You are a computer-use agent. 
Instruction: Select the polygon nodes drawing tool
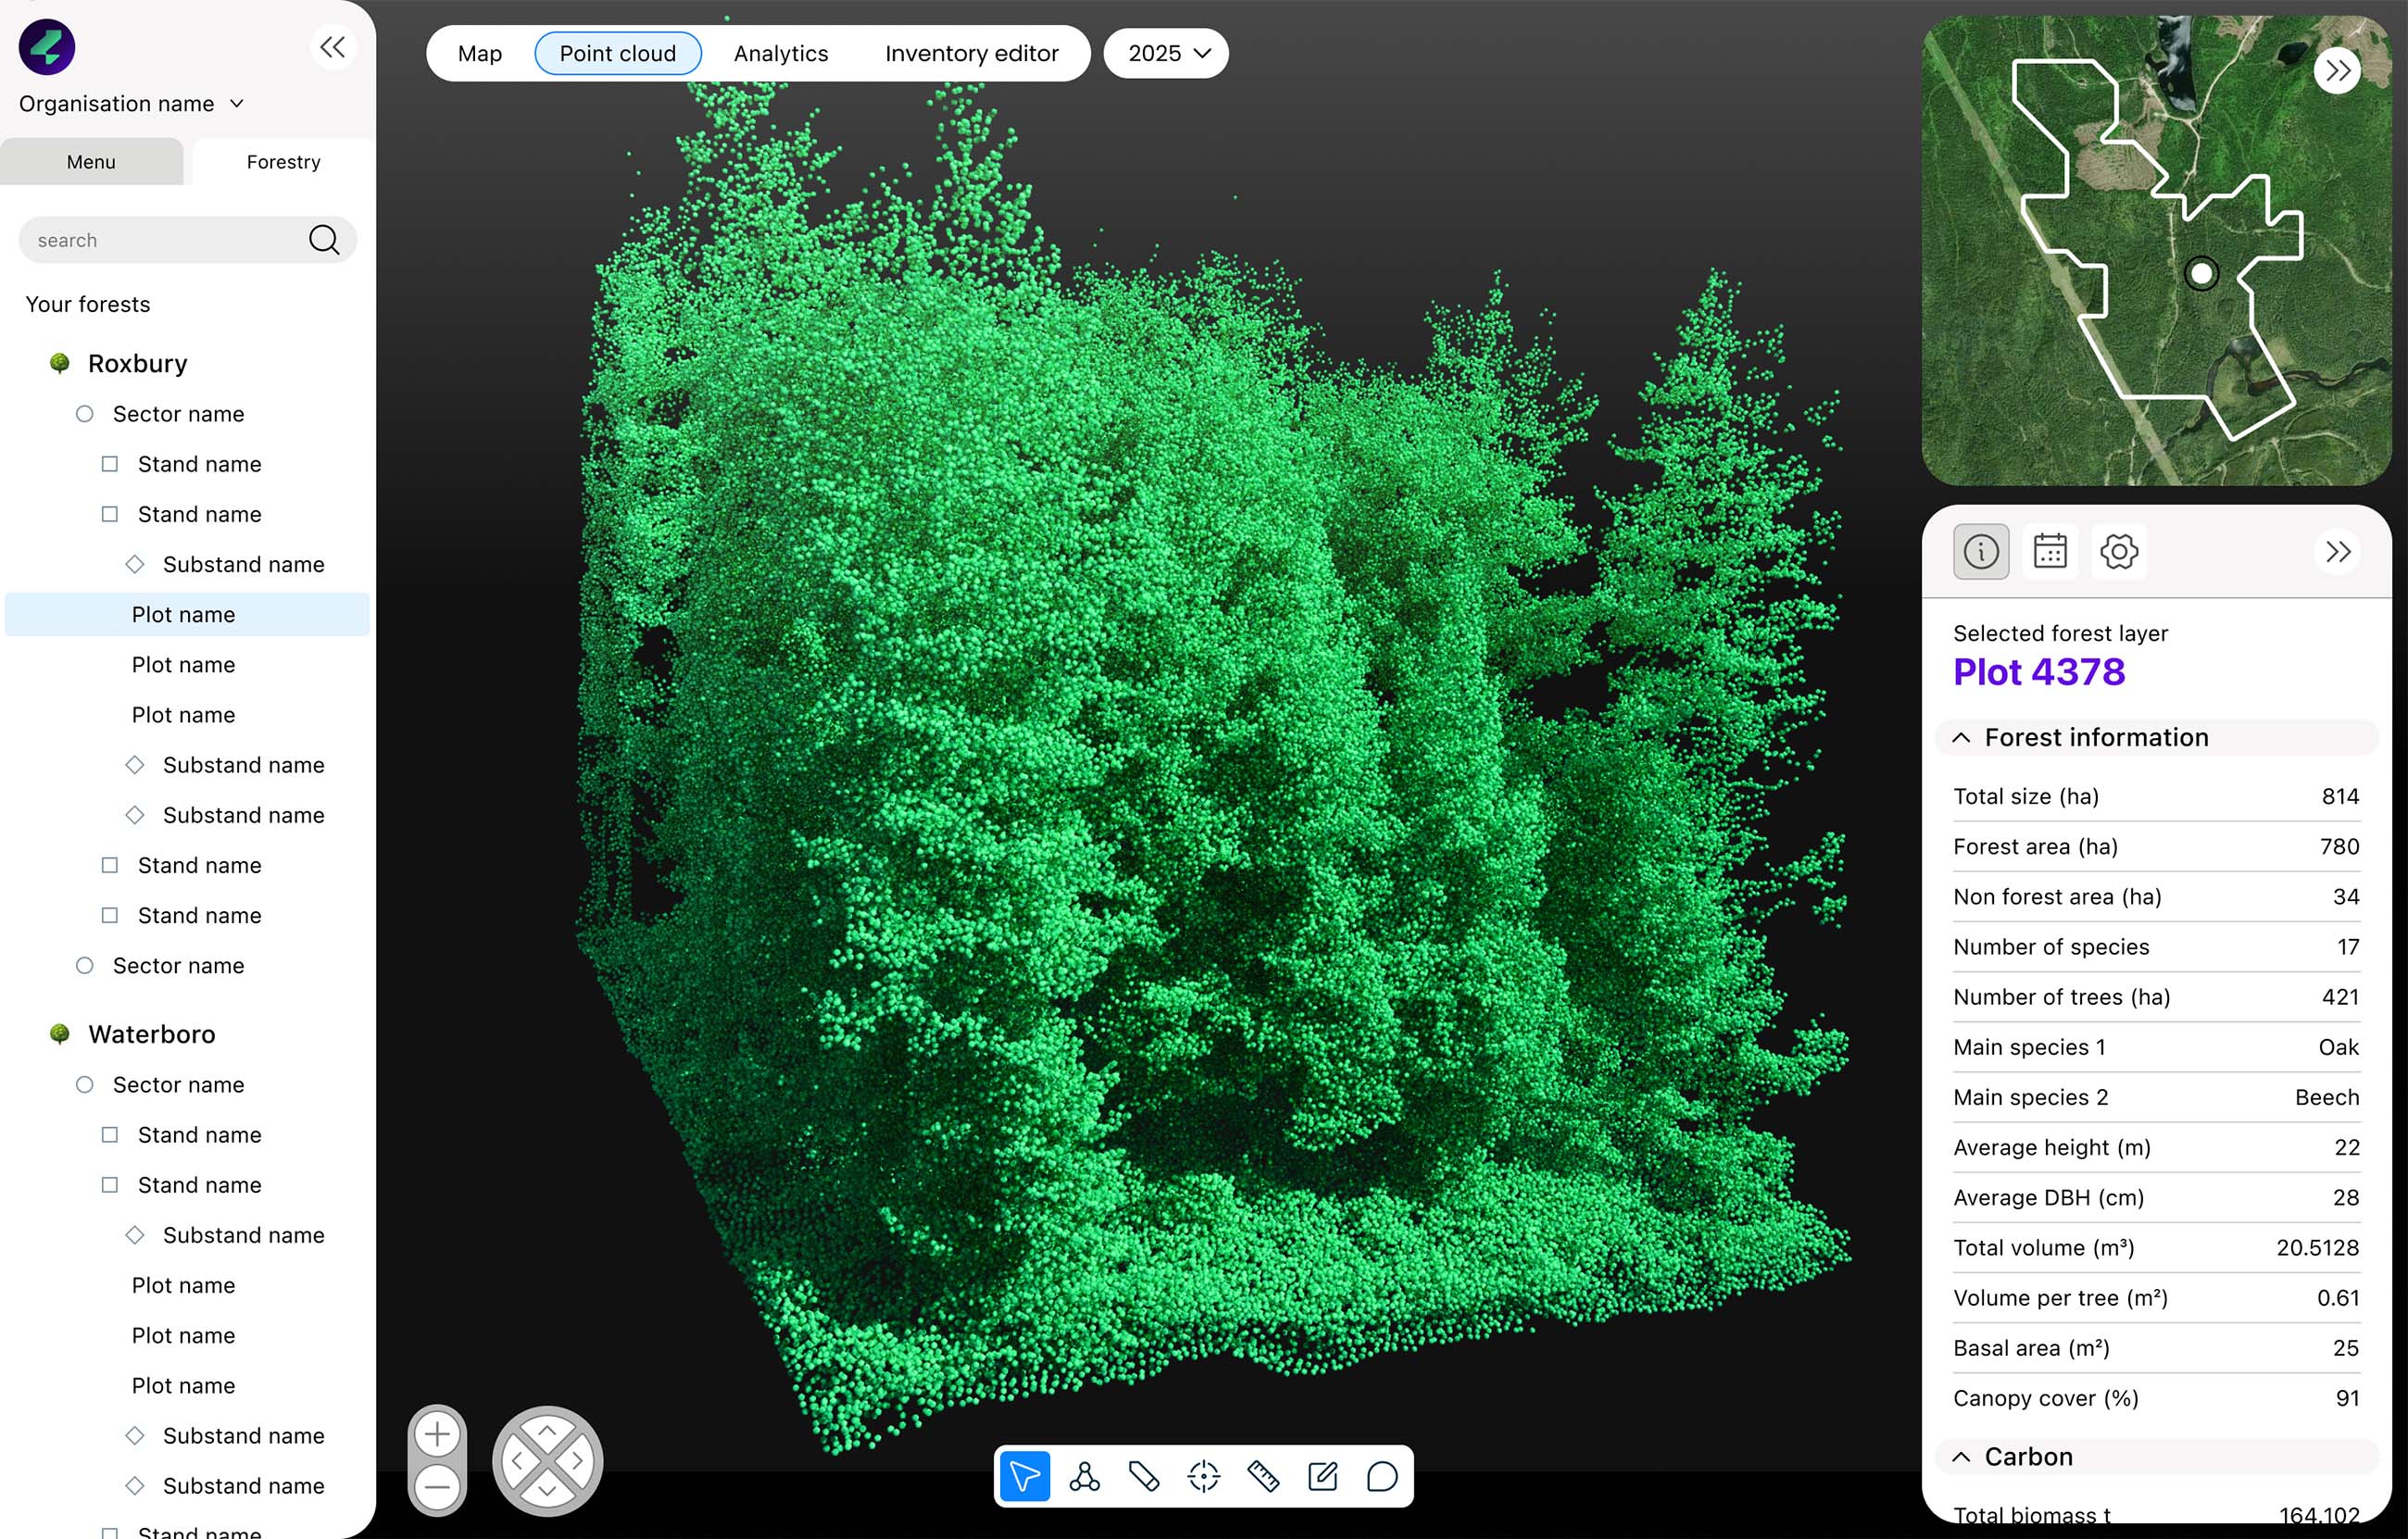point(1084,1476)
